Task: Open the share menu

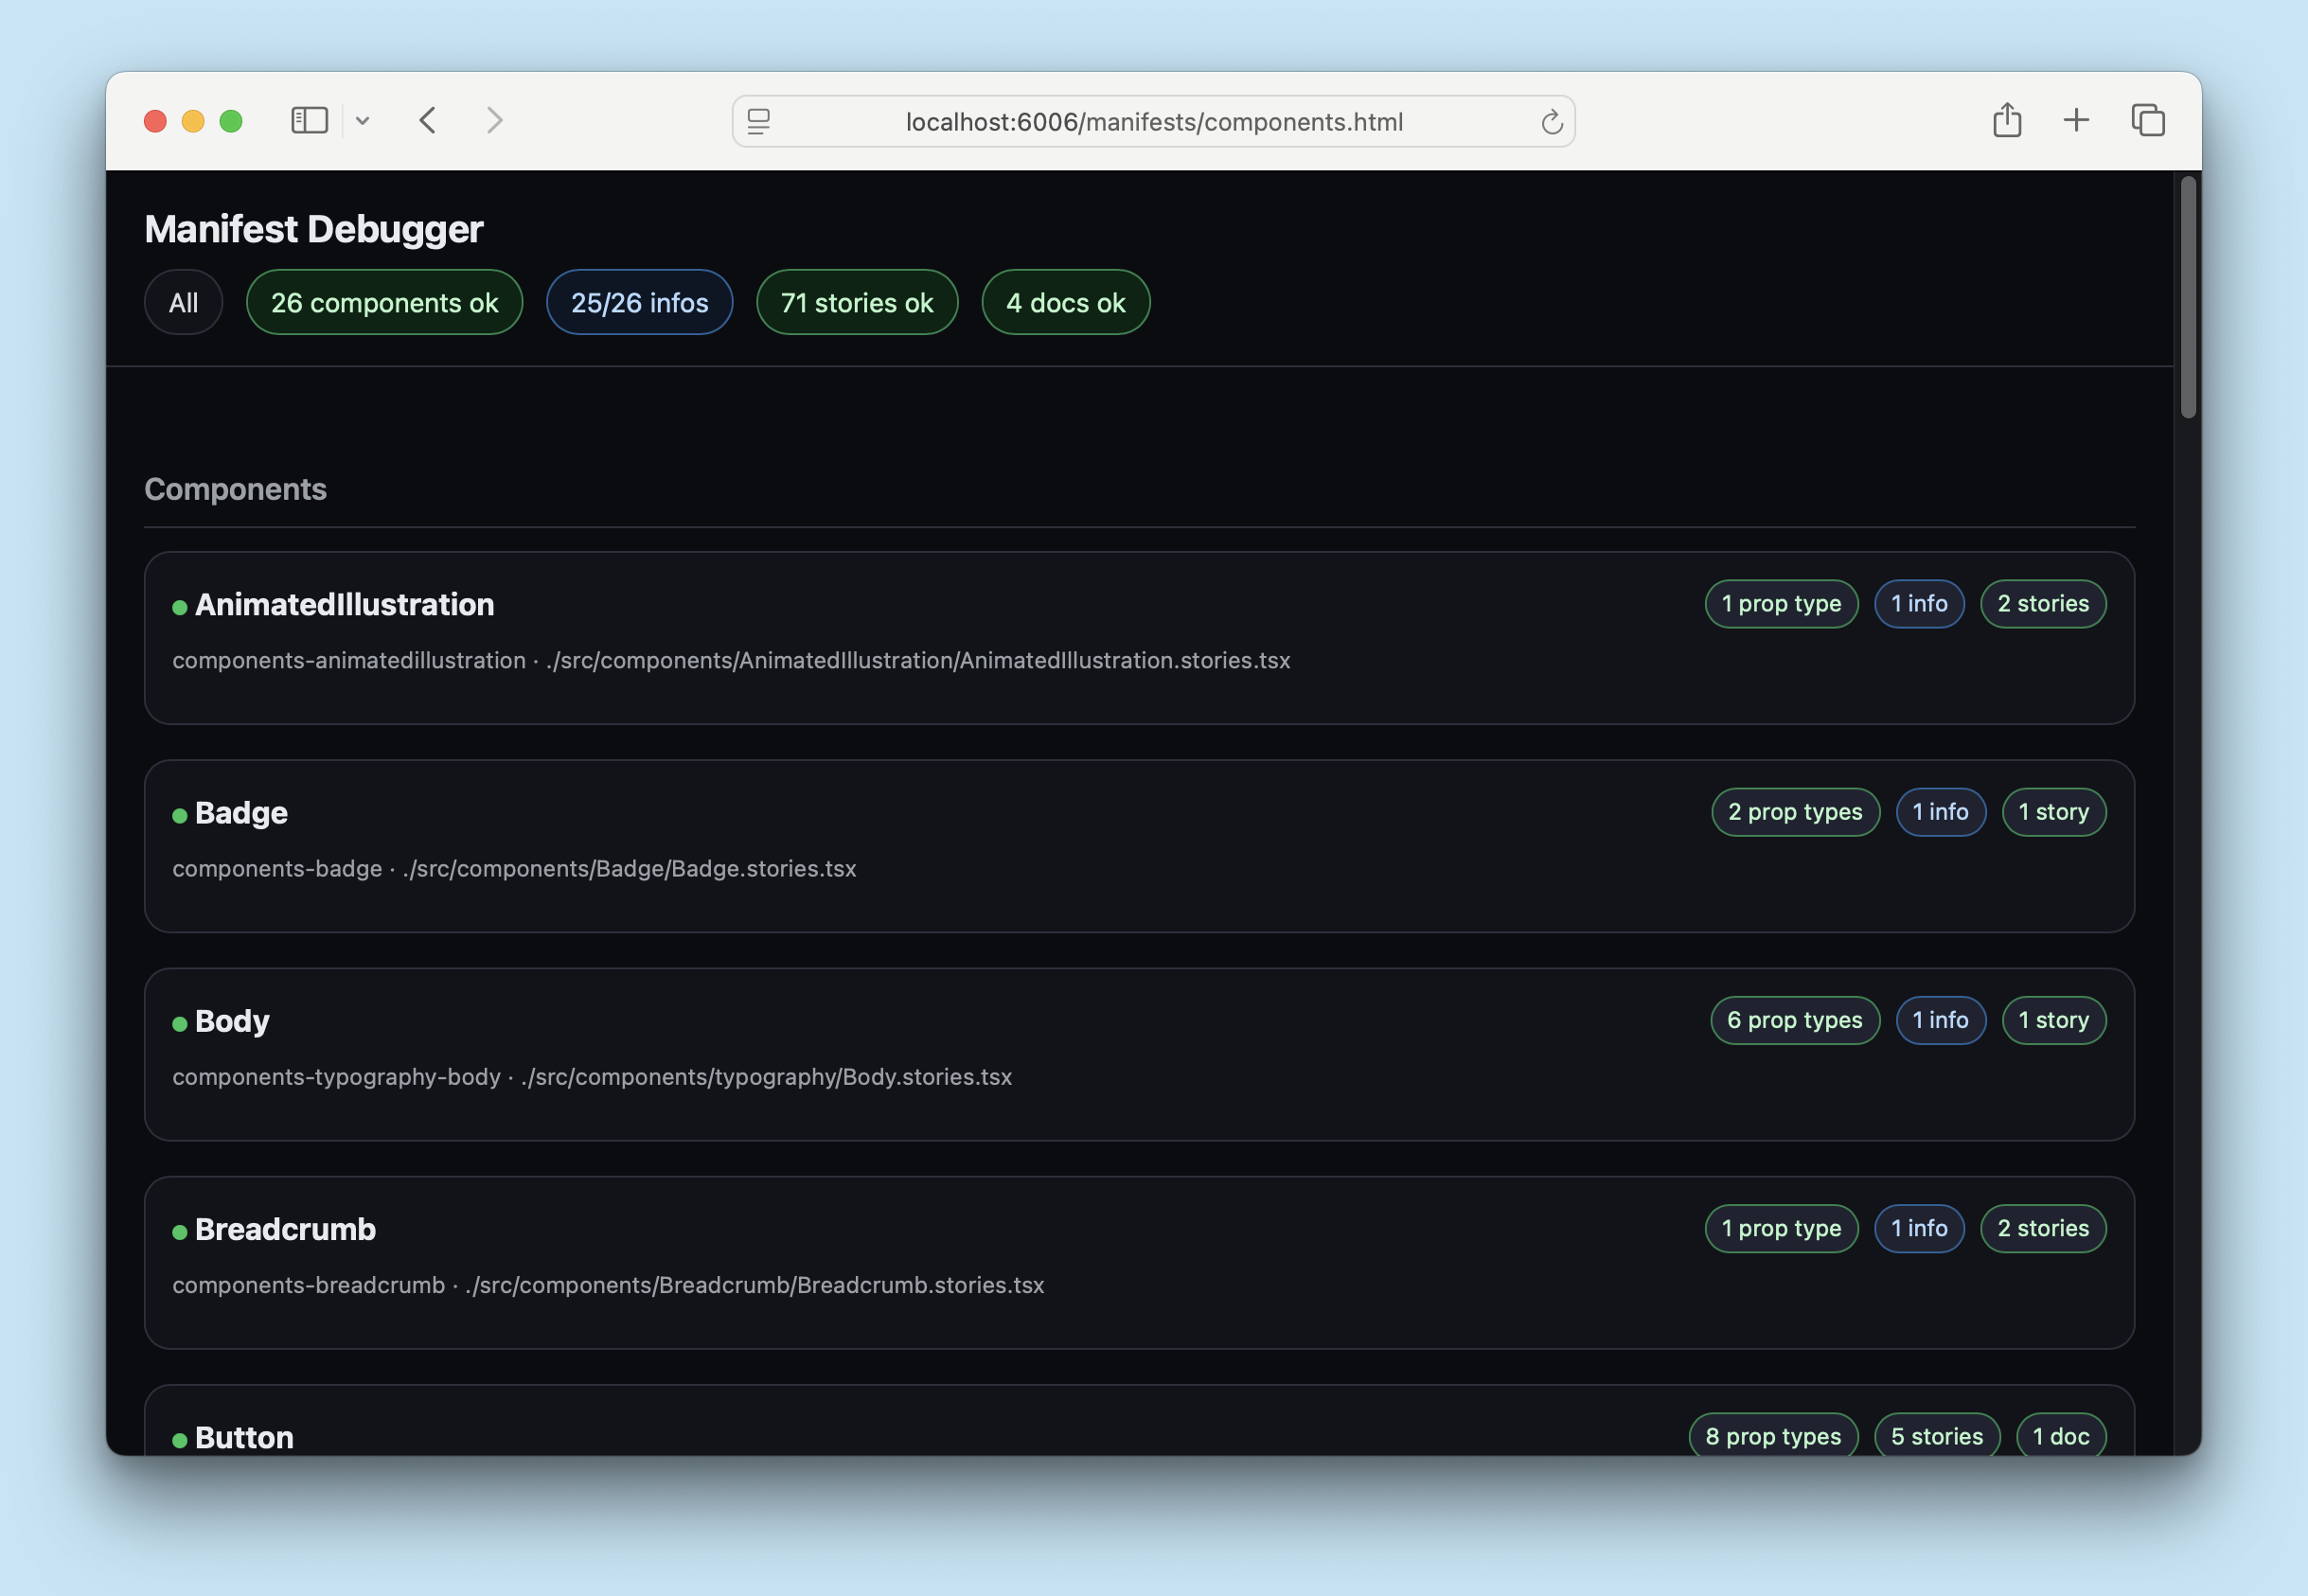Action: pos(2007,120)
